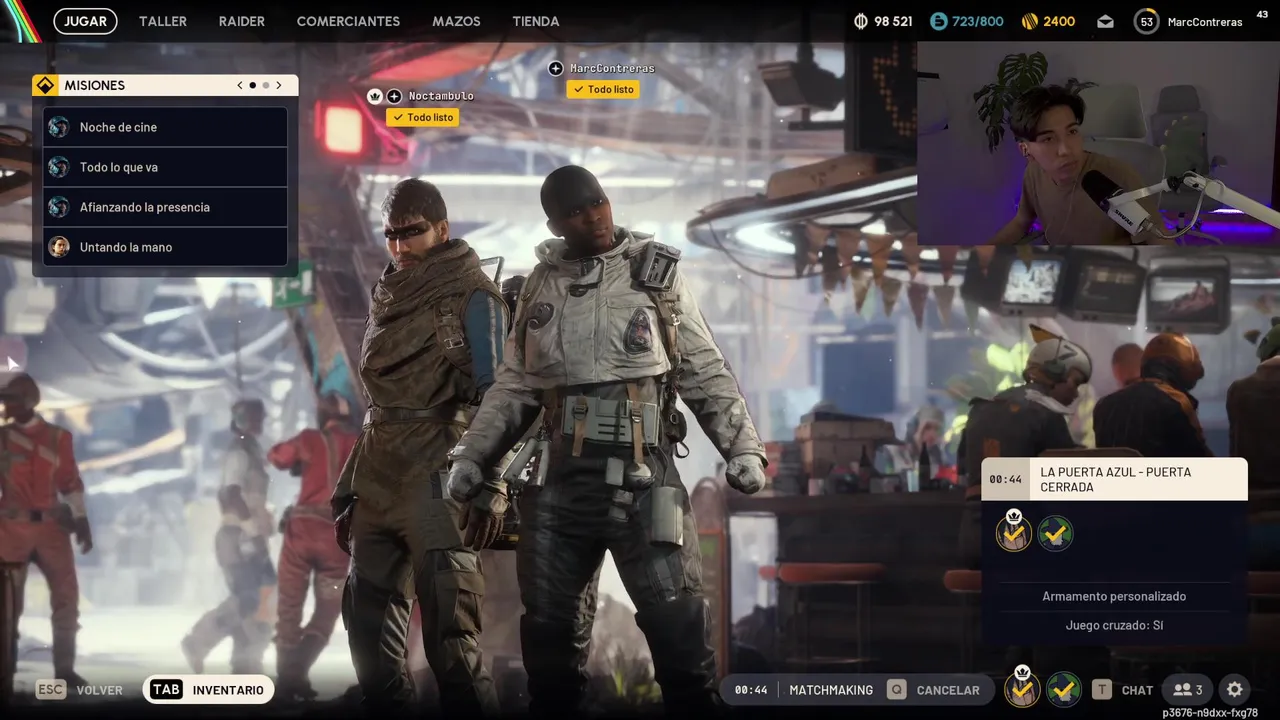The image size is (1280, 720).
Task: Click the green ready avatar in popup
Action: point(1055,533)
